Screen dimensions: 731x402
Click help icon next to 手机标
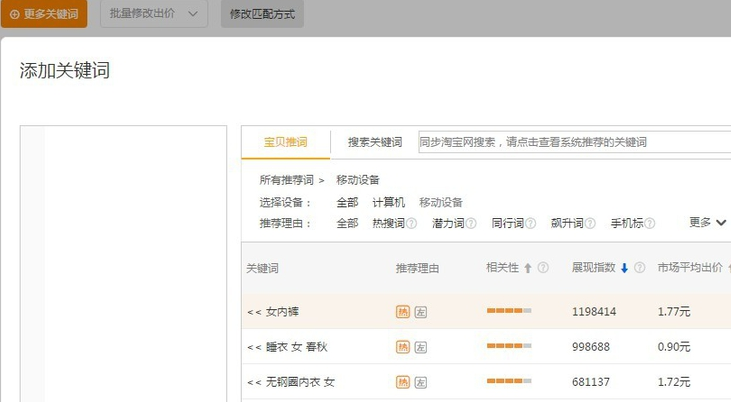point(650,223)
